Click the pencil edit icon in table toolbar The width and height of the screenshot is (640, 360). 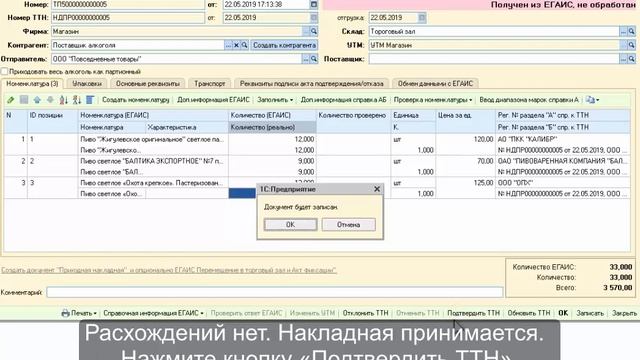tap(11, 100)
